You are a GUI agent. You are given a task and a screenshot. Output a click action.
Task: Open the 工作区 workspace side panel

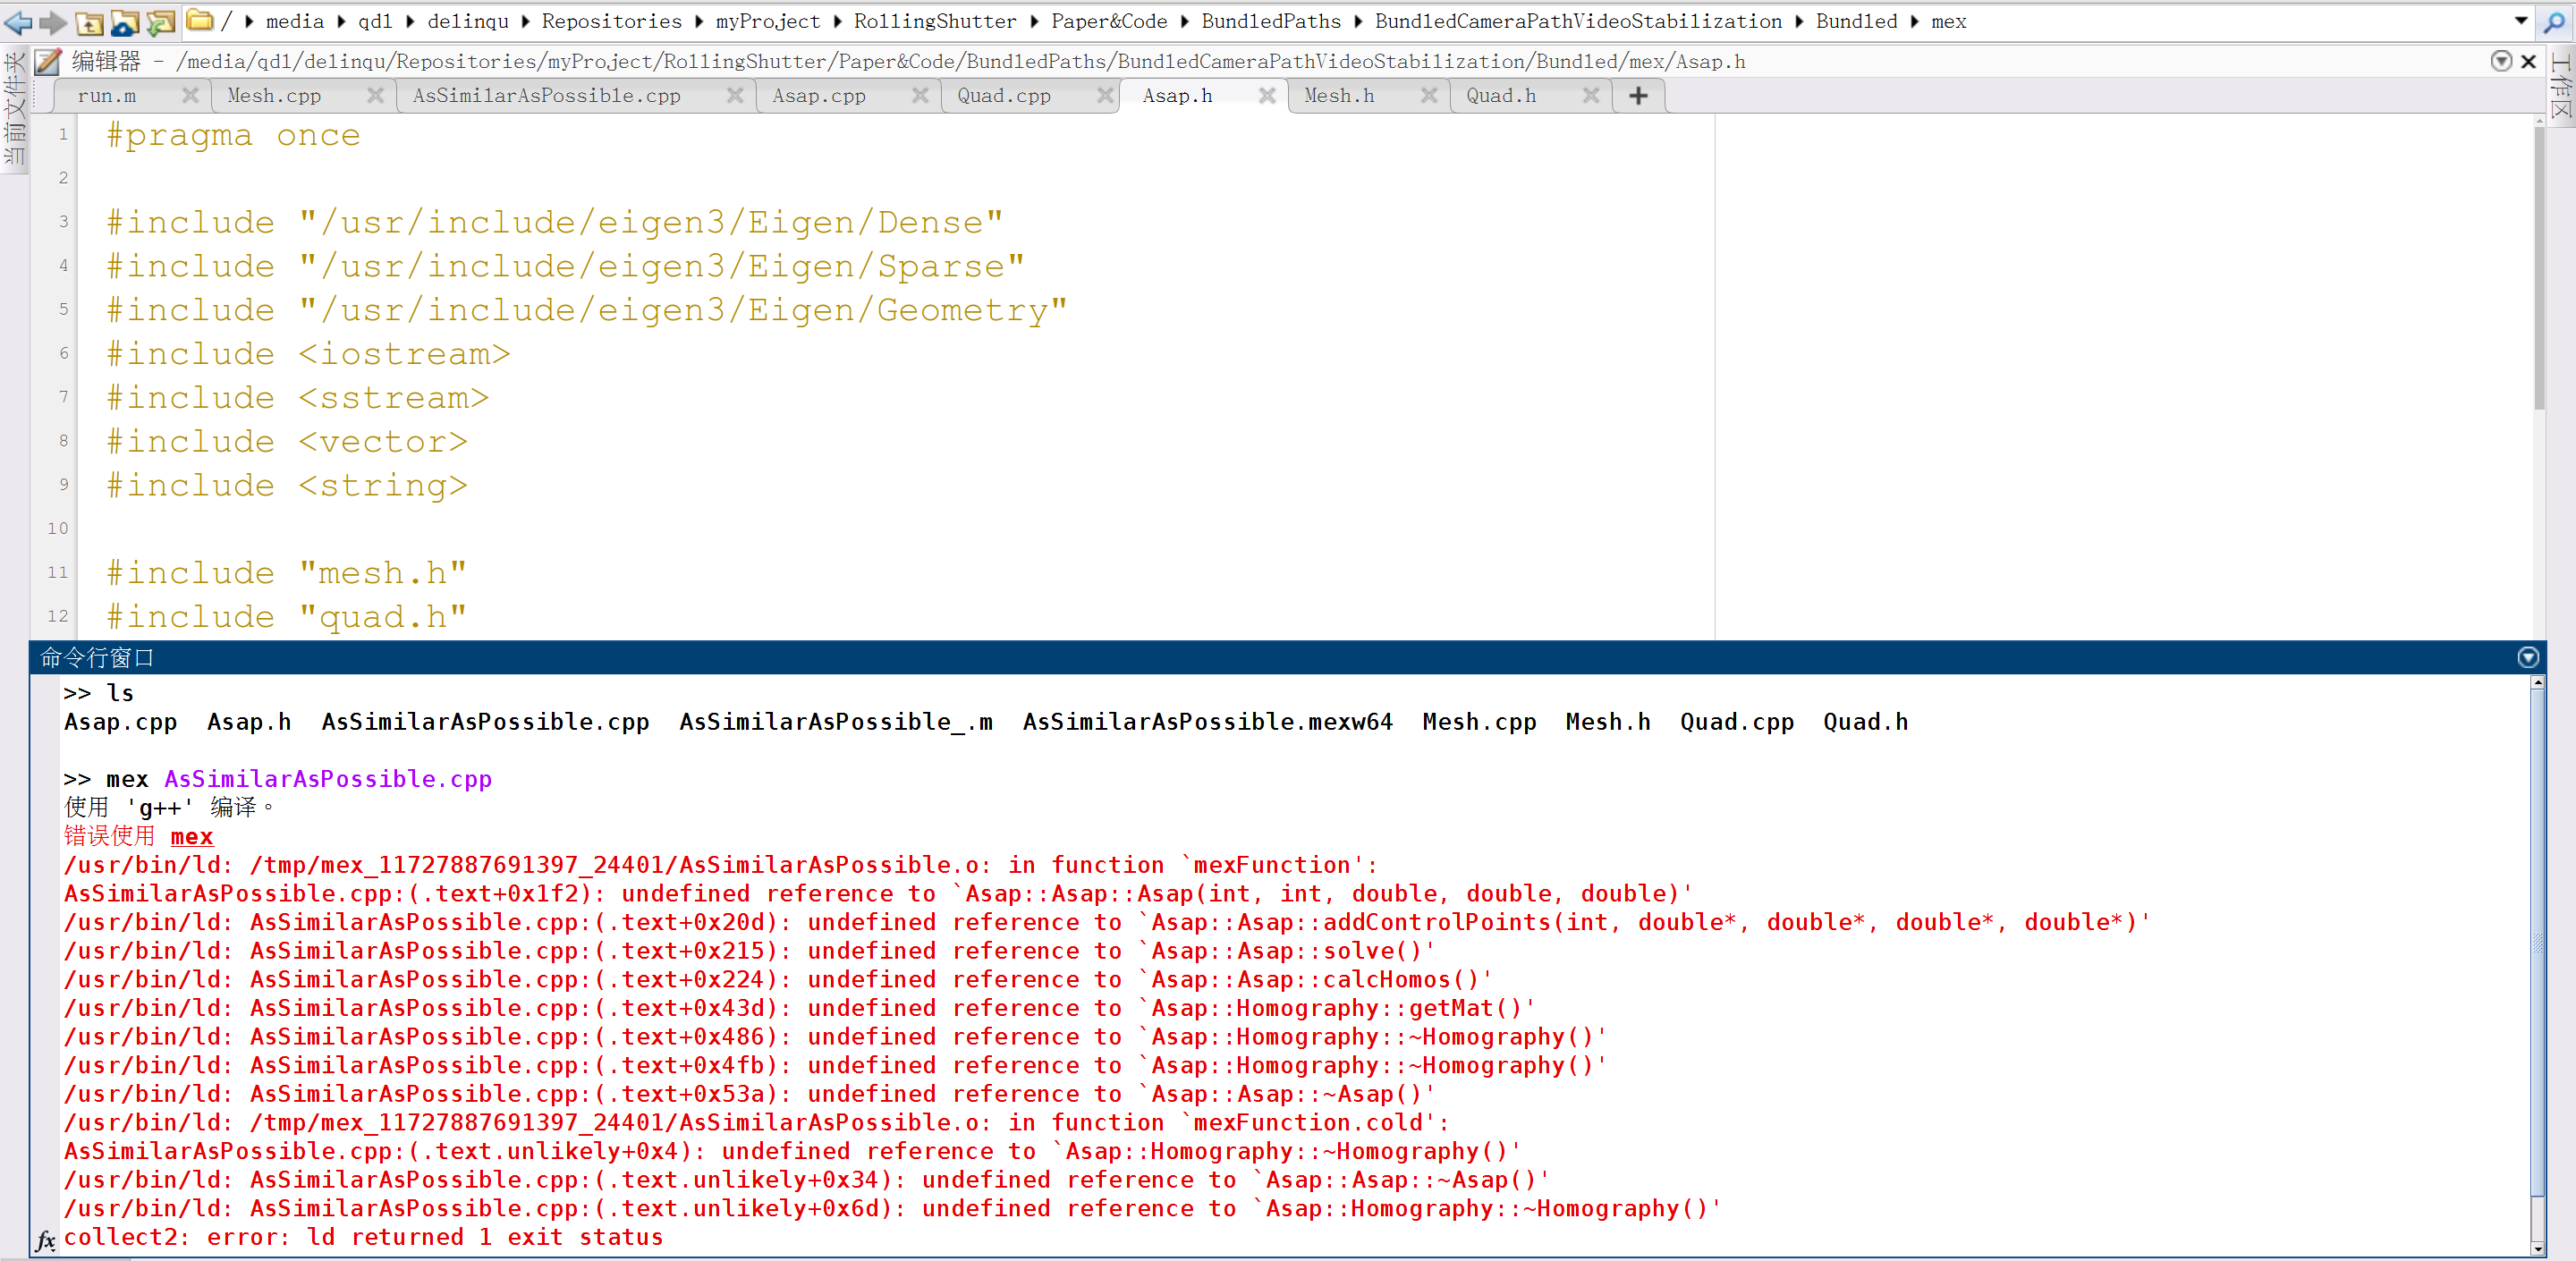pyautogui.click(x=2561, y=88)
